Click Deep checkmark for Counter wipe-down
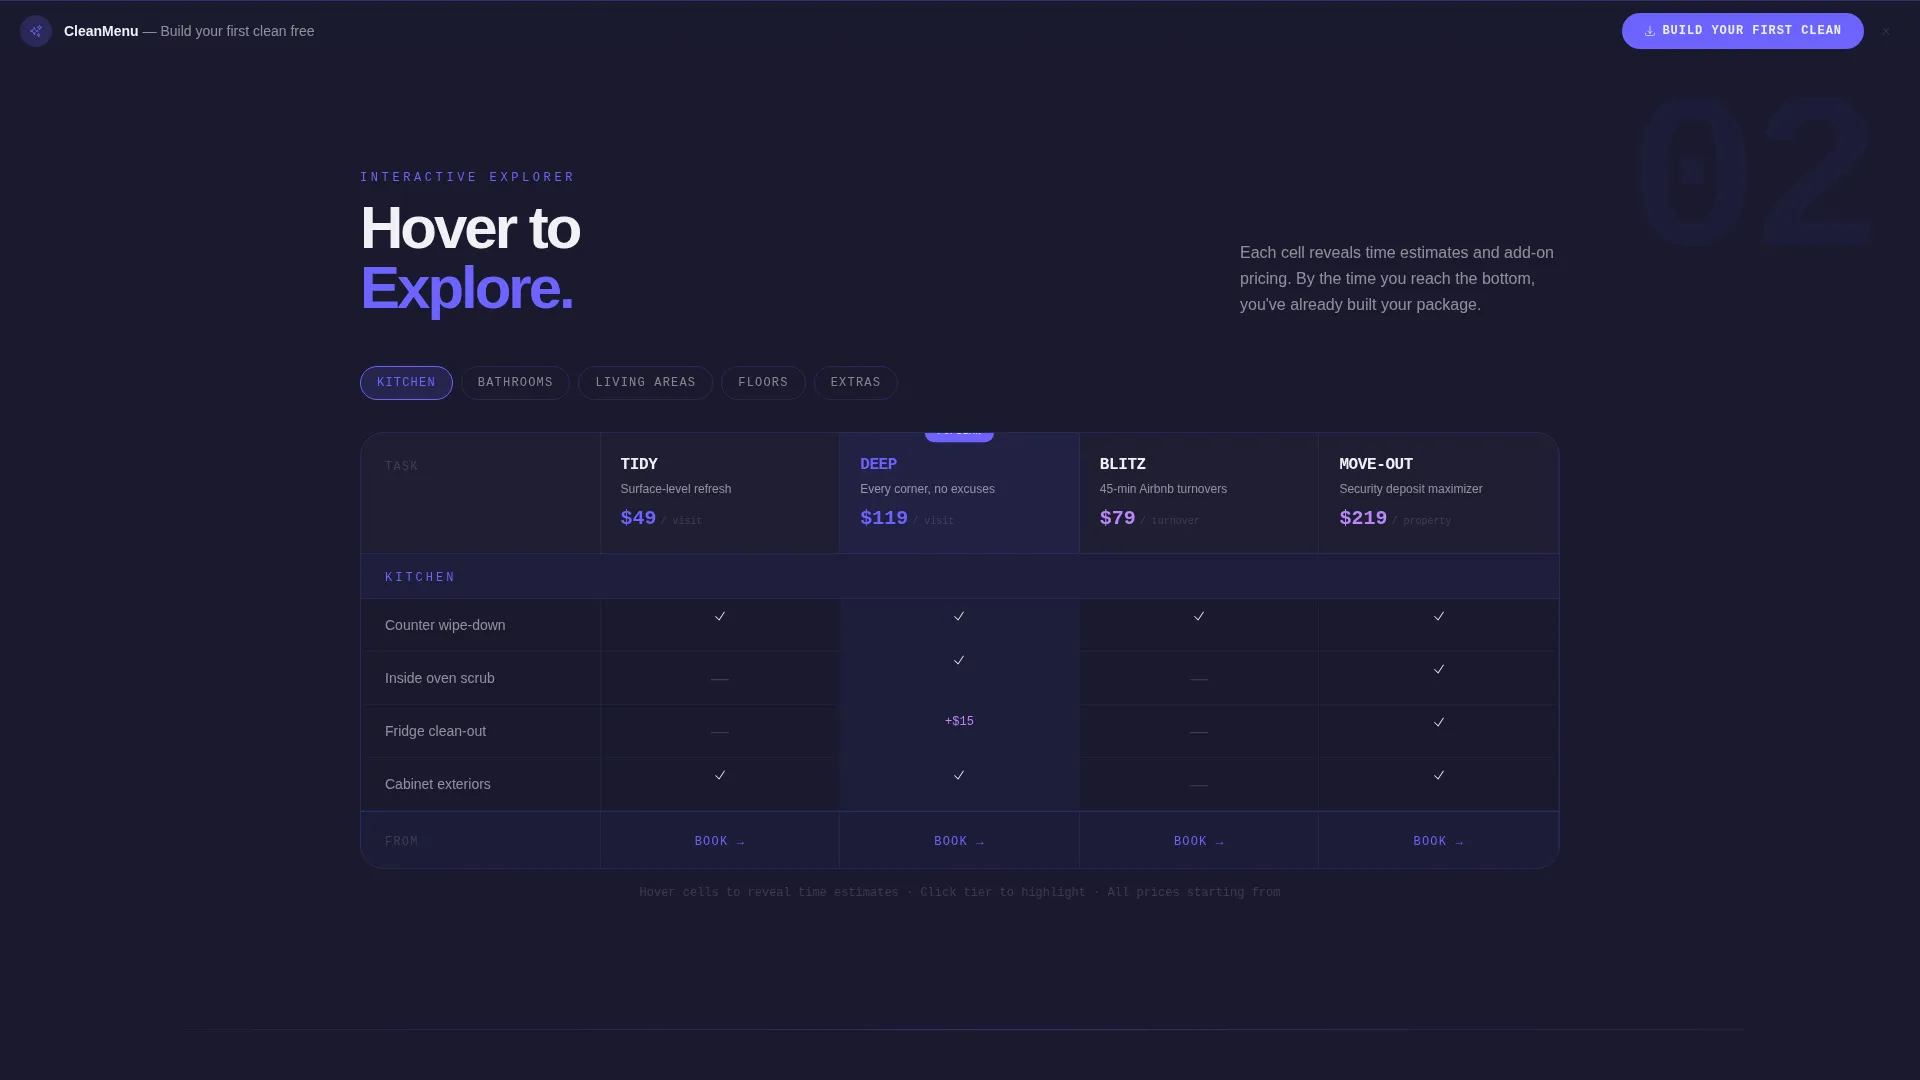Screen dimensions: 1920x1080 click(x=959, y=617)
